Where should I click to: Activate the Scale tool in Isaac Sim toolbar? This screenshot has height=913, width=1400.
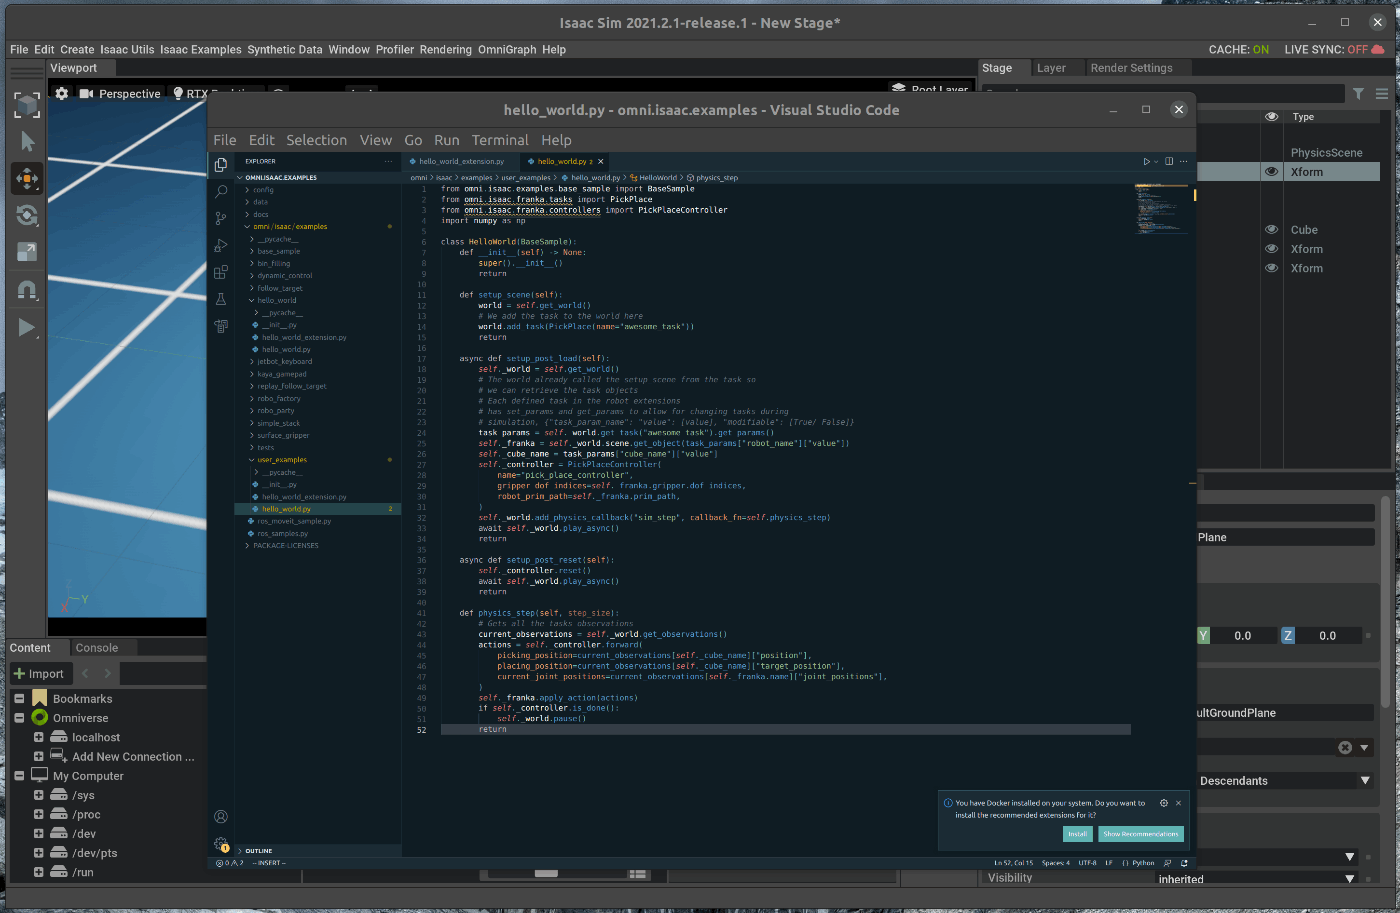point(27,252)
